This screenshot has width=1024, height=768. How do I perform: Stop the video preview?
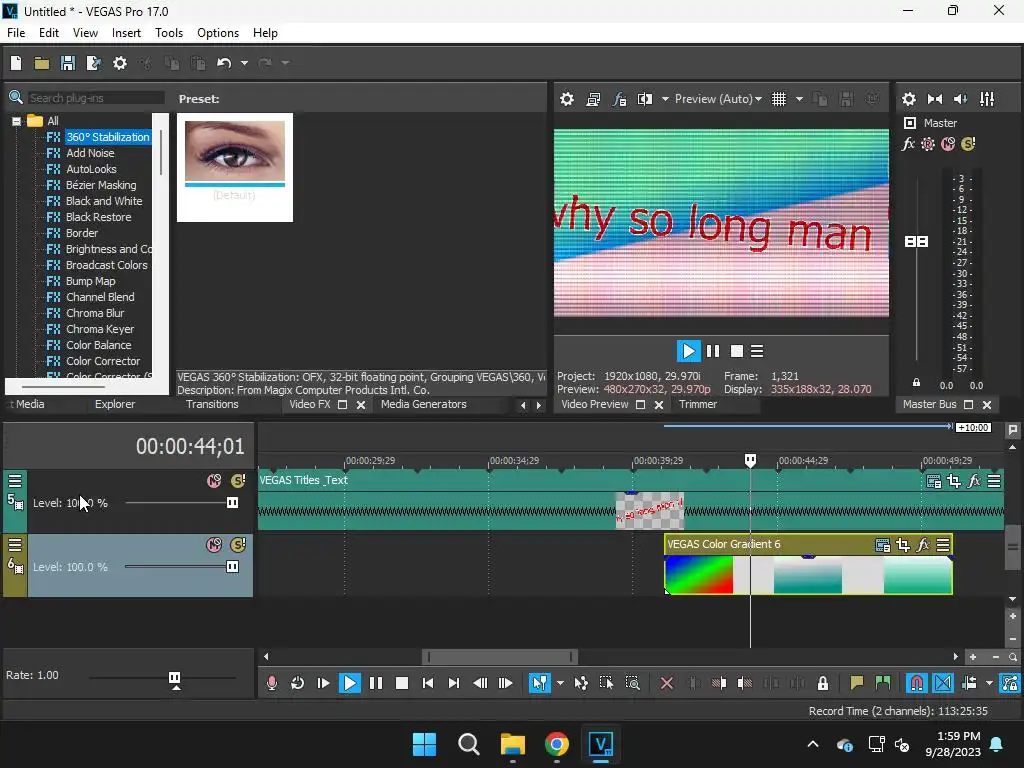tap(737, 351)
